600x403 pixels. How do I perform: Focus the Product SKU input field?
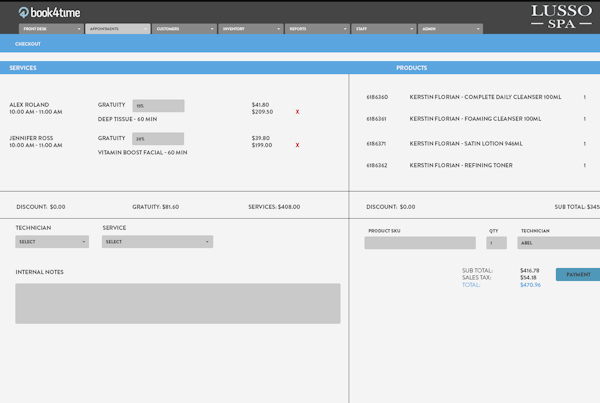pyautogui.click(x=420, y=243)
